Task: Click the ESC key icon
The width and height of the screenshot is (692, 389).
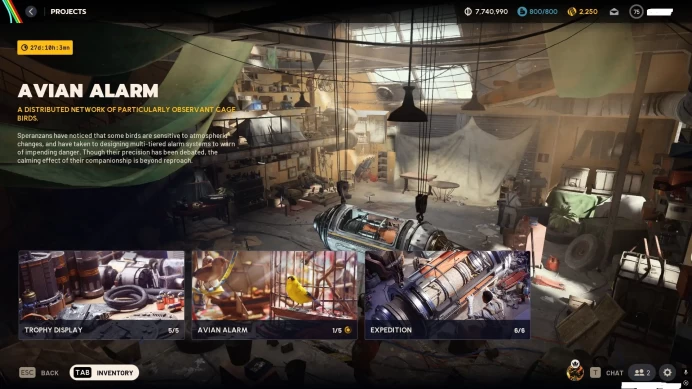Action: coord(27,373)
